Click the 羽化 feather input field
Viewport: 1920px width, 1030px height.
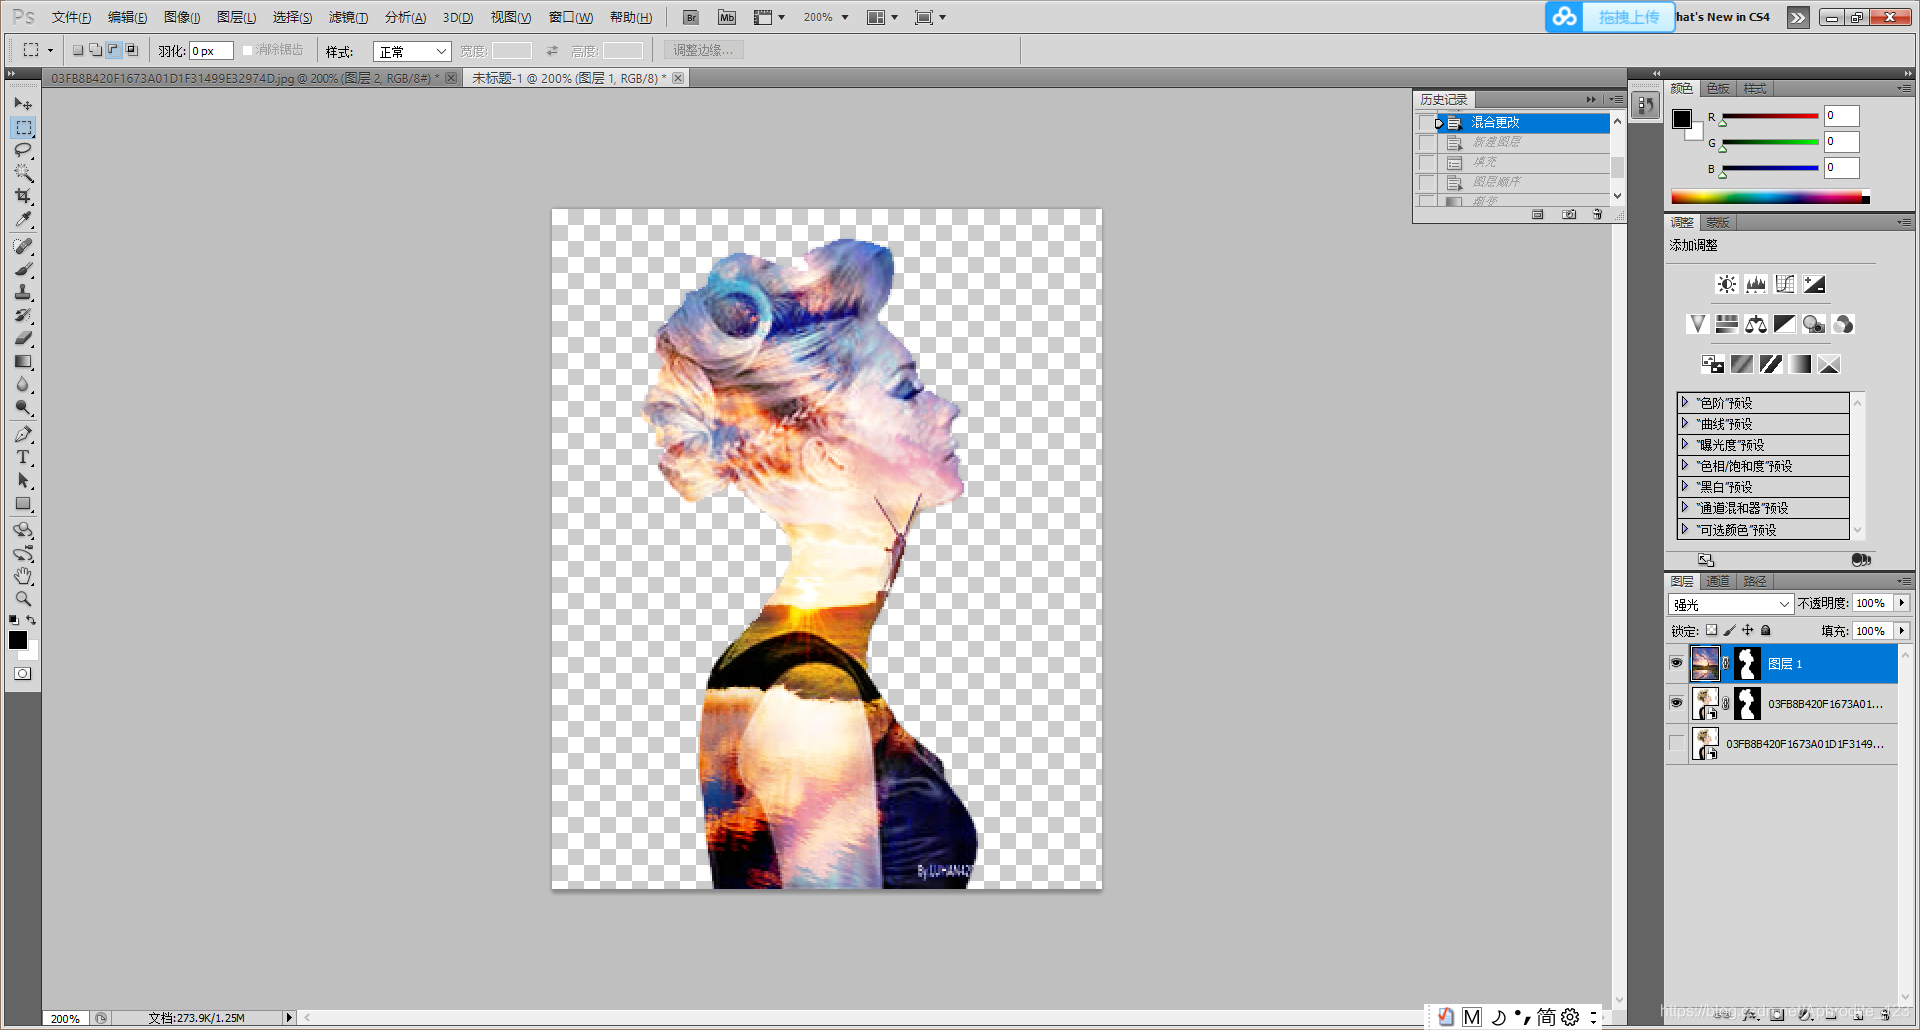pyautogui.click(x=211, y=51)
